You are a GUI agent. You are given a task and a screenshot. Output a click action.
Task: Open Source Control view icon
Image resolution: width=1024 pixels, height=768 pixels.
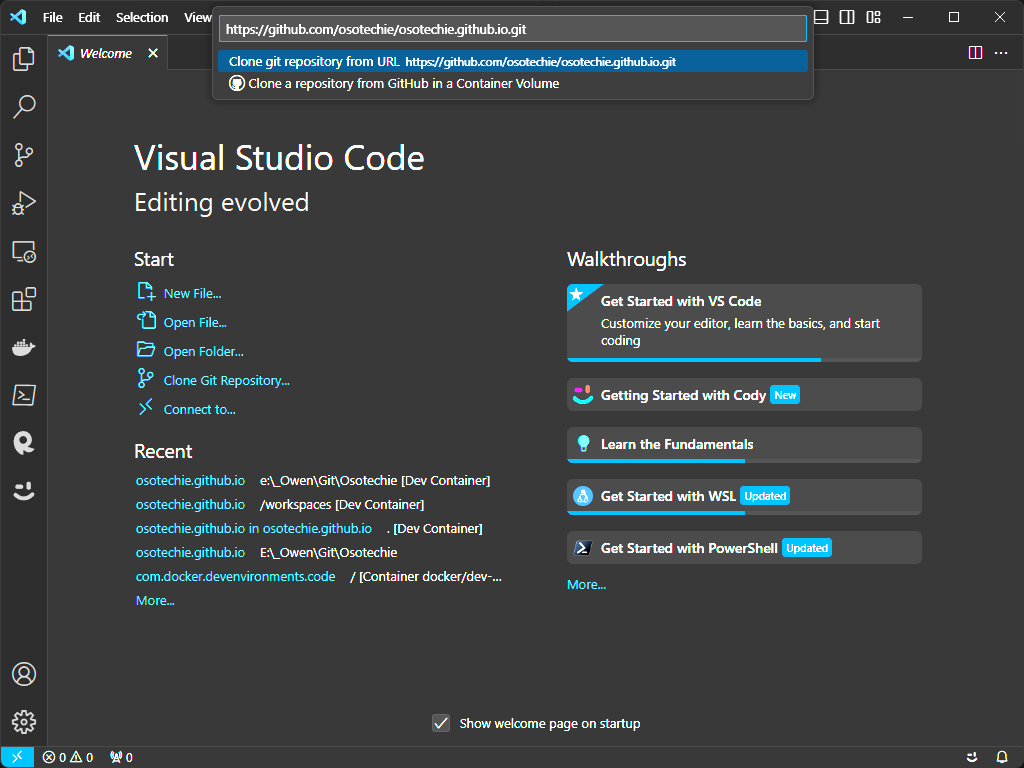click(x=23, y=155)
